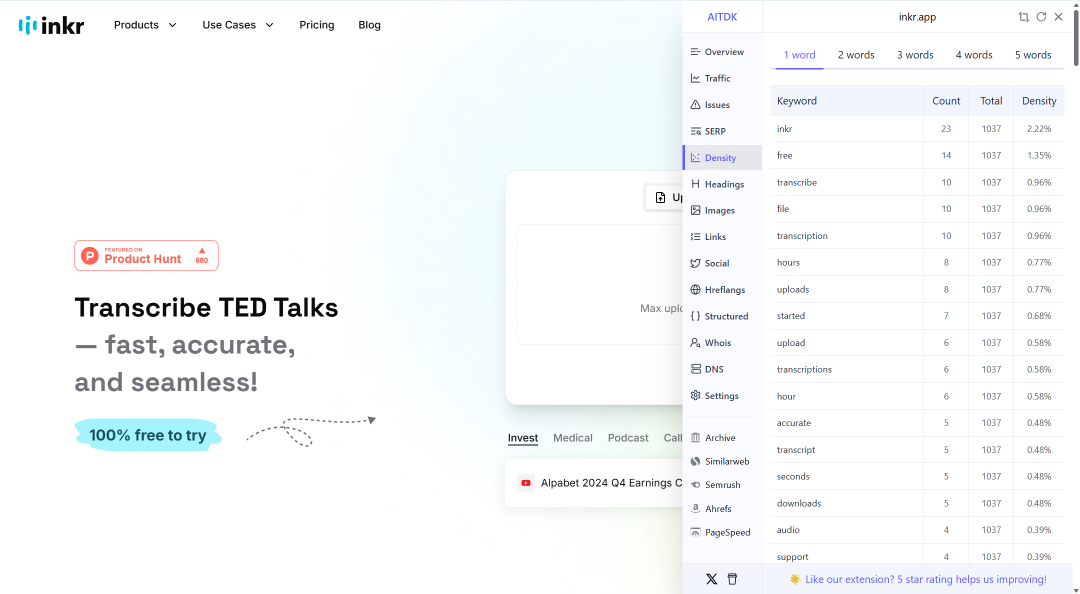Open the PageSpeed icon
This screenshot has height=594, width=1080.
[x=696, y=533]
